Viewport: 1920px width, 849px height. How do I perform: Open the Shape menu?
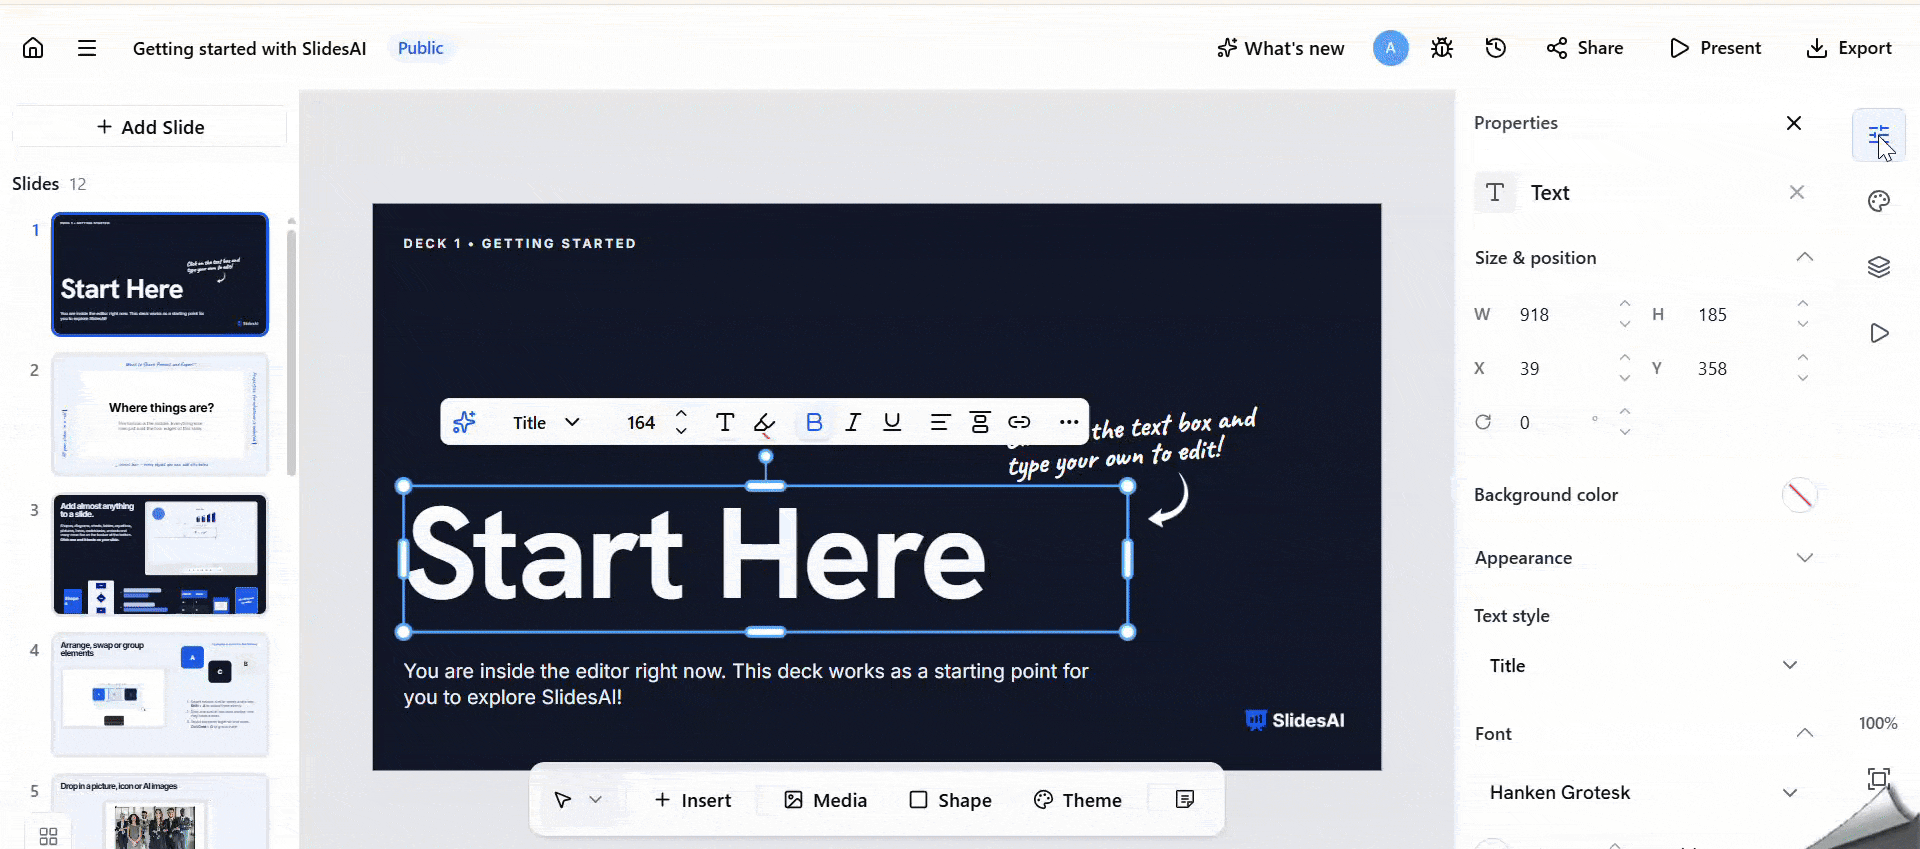[950, 800]
